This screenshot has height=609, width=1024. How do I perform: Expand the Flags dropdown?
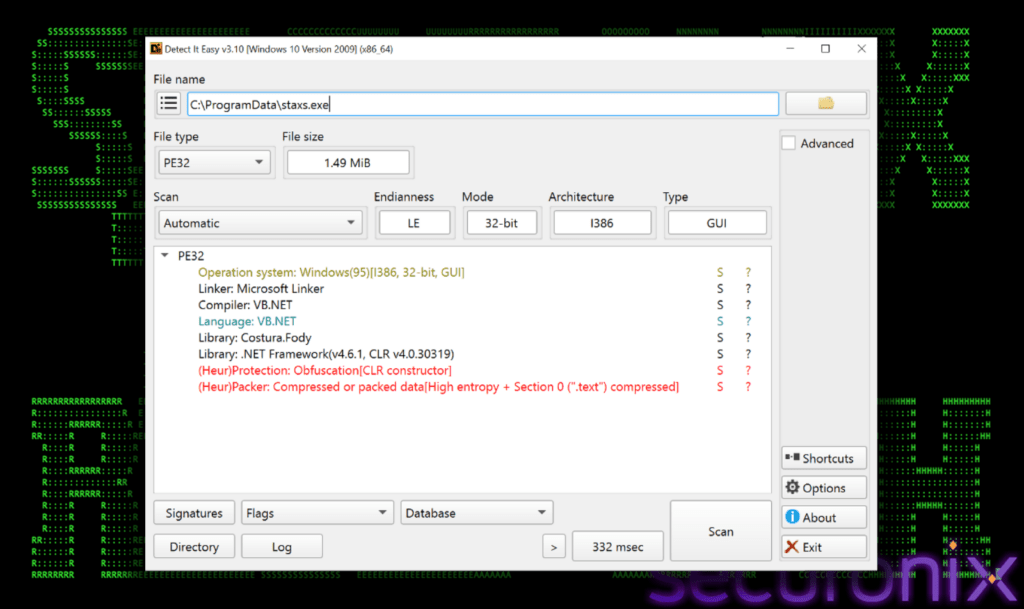[x=317, y=513]
